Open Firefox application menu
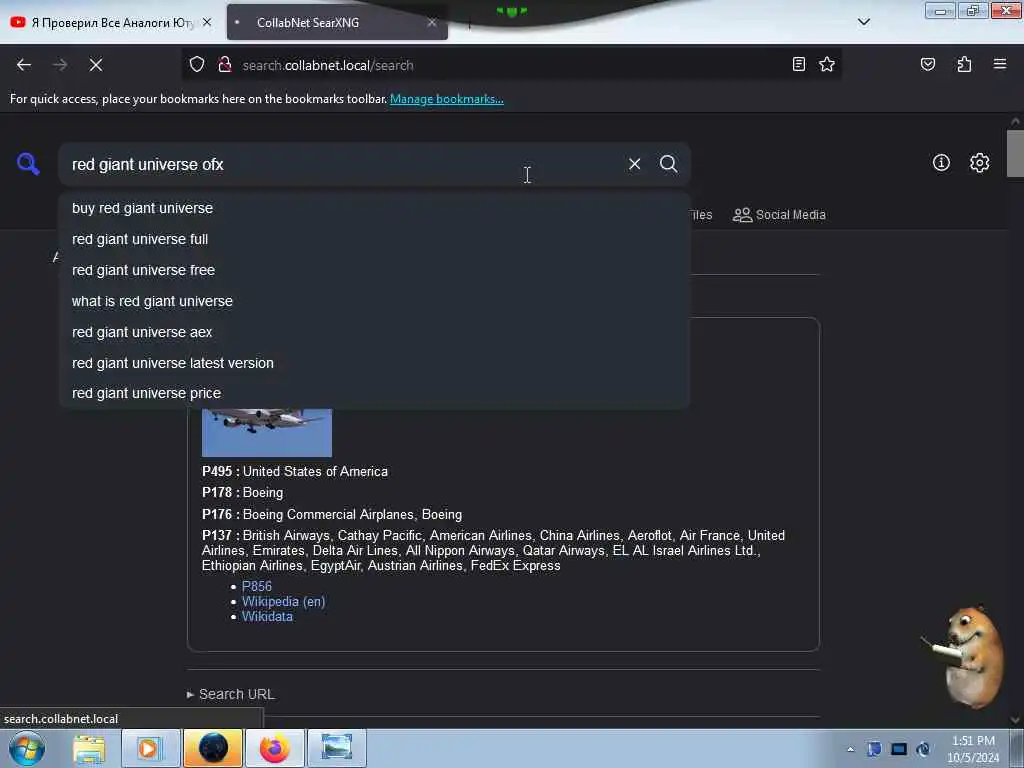Screen dimensions: 1024x768 999,64
